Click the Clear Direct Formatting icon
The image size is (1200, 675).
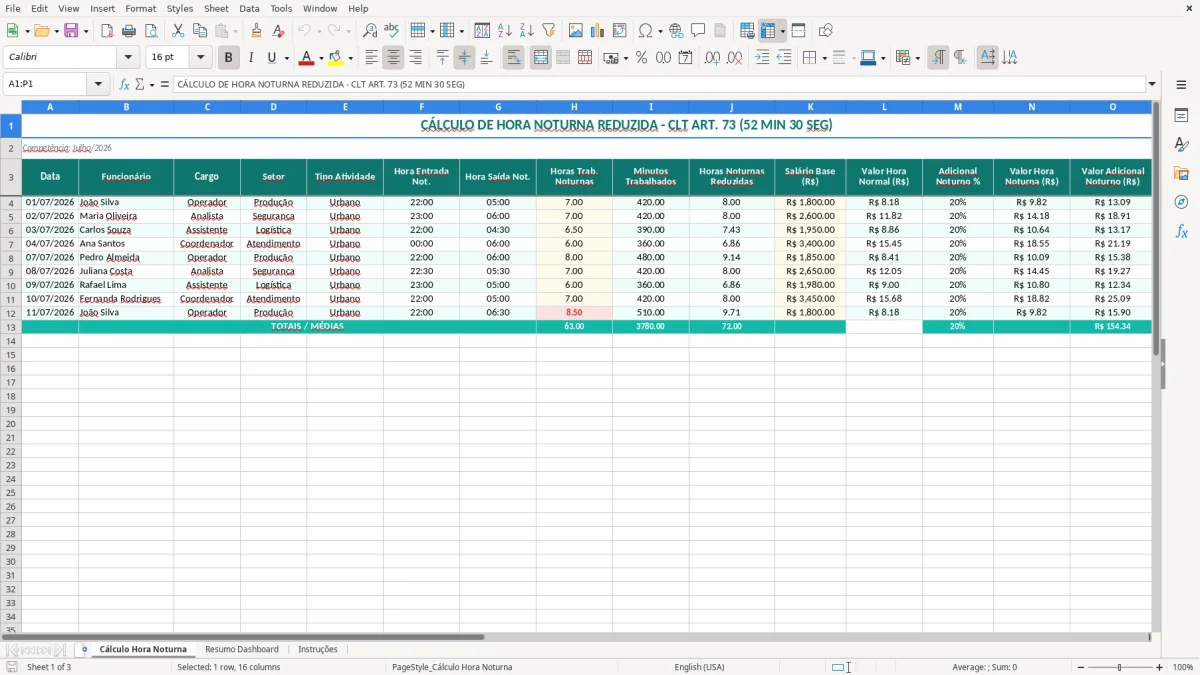pyautogui.click(x=279, y=31)
